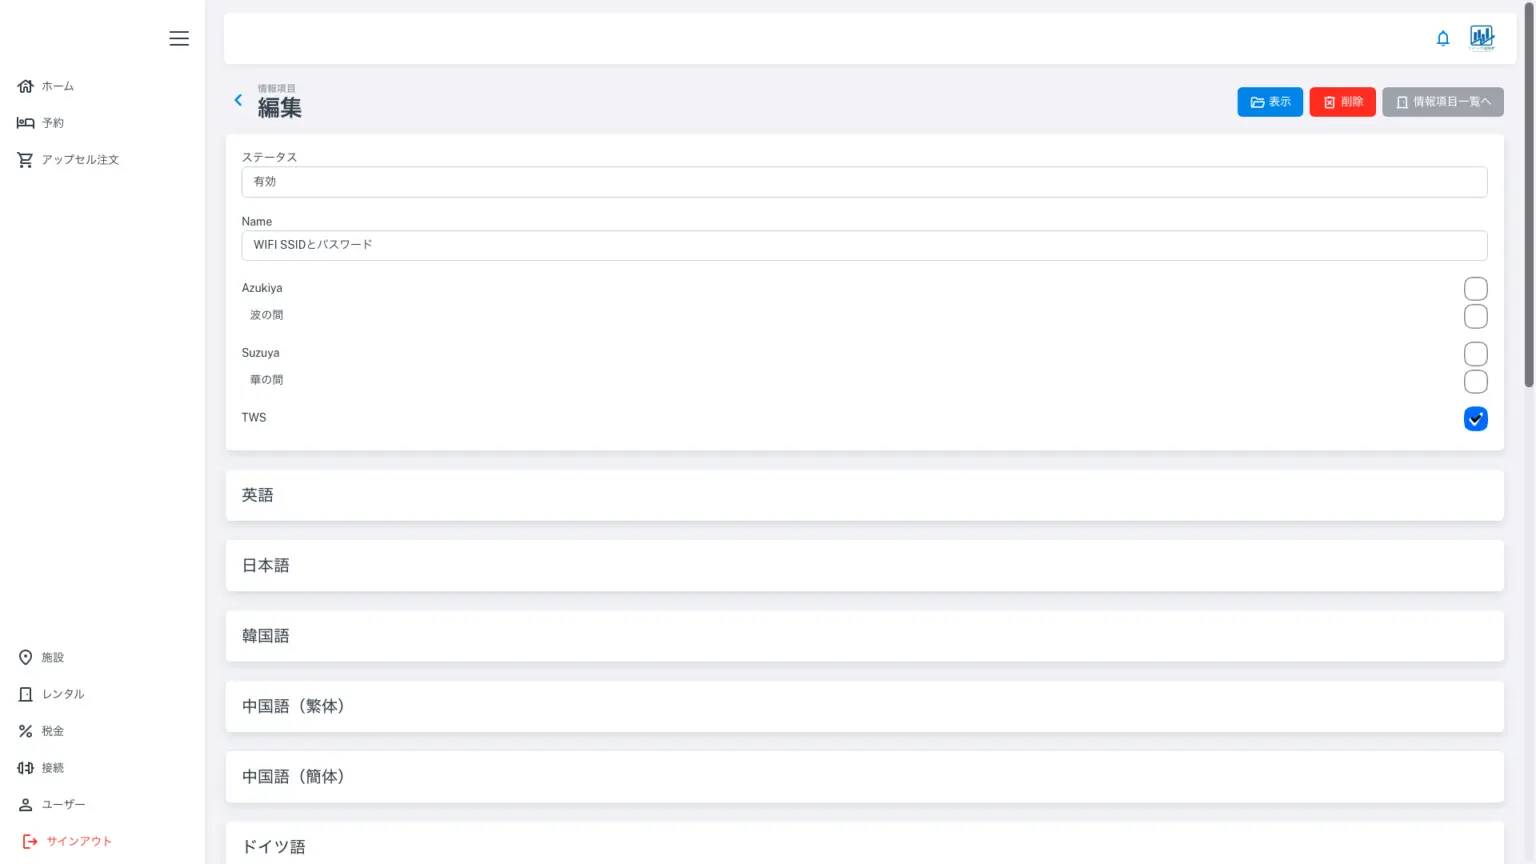Uncheck the TWS checkbox
Image resolution: width=1536 pixels, height=864 pixels.
click(1475, 419)
